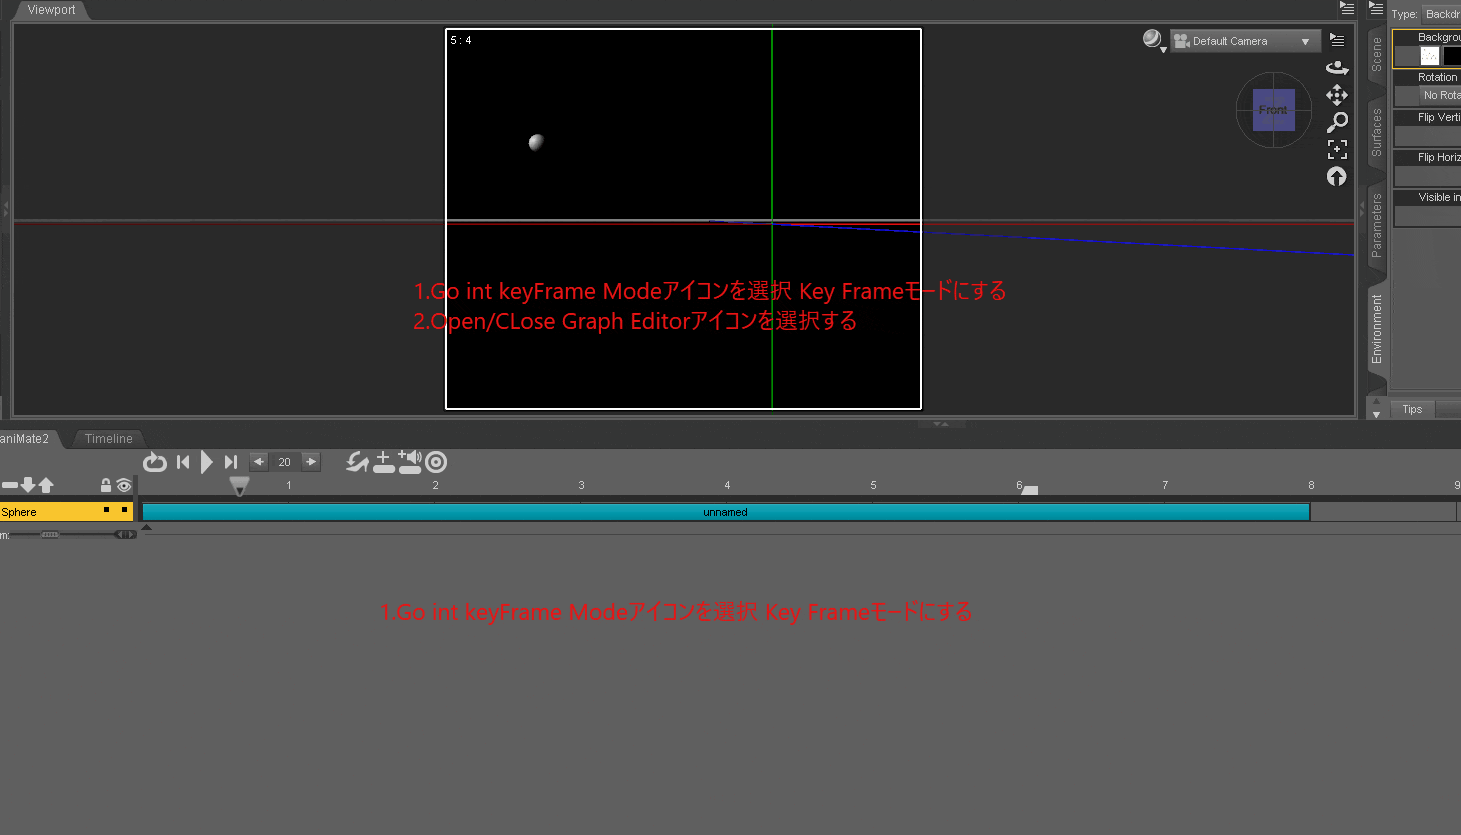Add a new track with the plus icon
Screen dimensions: 1461x835
click(x=385, y=462)
